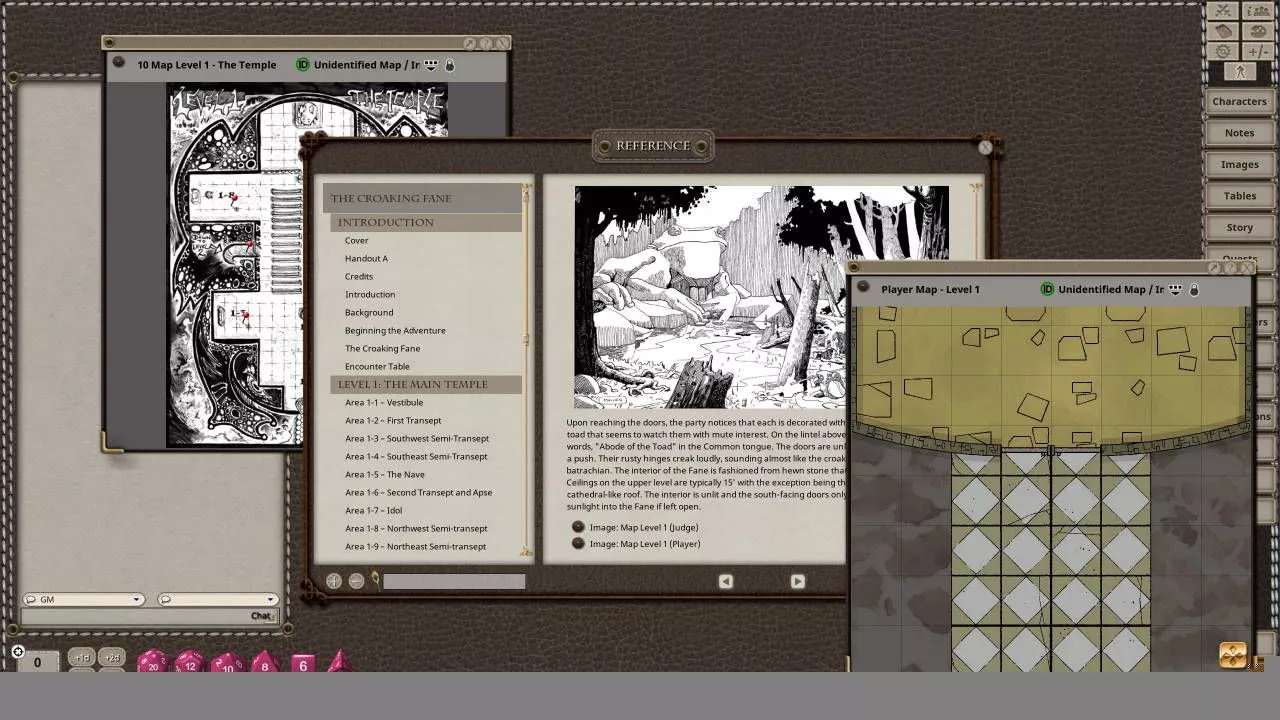The image size is (1280, 720).
Task: Click the golden knot icon at bottom right
Action: [x=1233, y=655]
